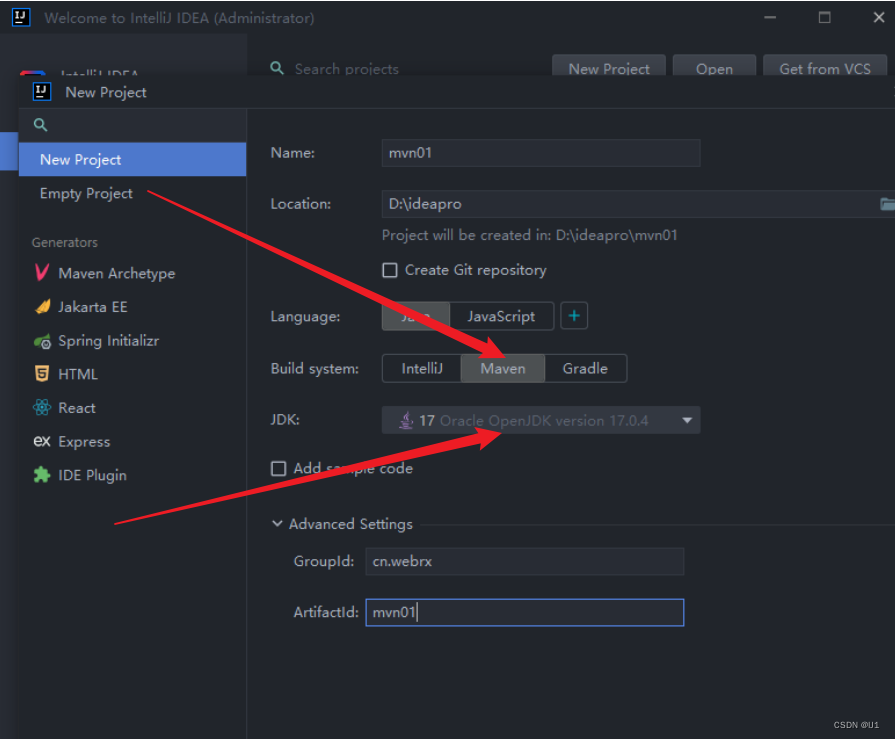Collapse the Advanced Settings section
The height and width of the screenshot is (739, 895).
[x=277, y=524]
